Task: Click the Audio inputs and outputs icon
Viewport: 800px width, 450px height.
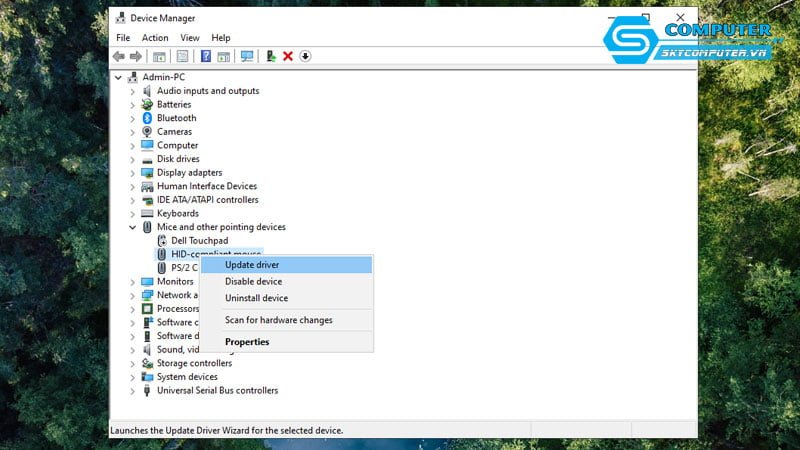Action: (147, 91)
